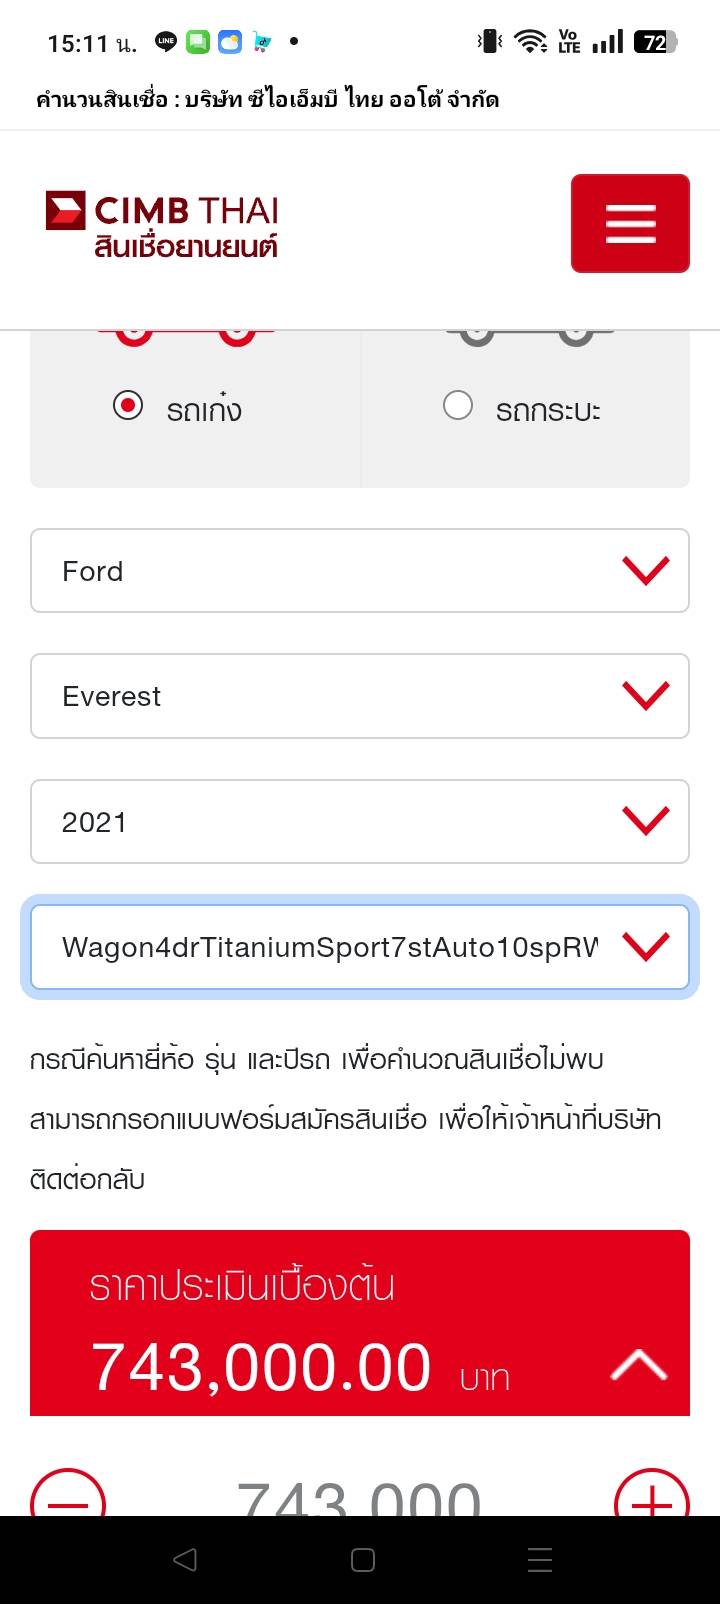This screenshot has width=720, height=1604.
Task: Open the Wagon4drTitaniumSport variant dropdown
Action: click(x=360, y=947)
